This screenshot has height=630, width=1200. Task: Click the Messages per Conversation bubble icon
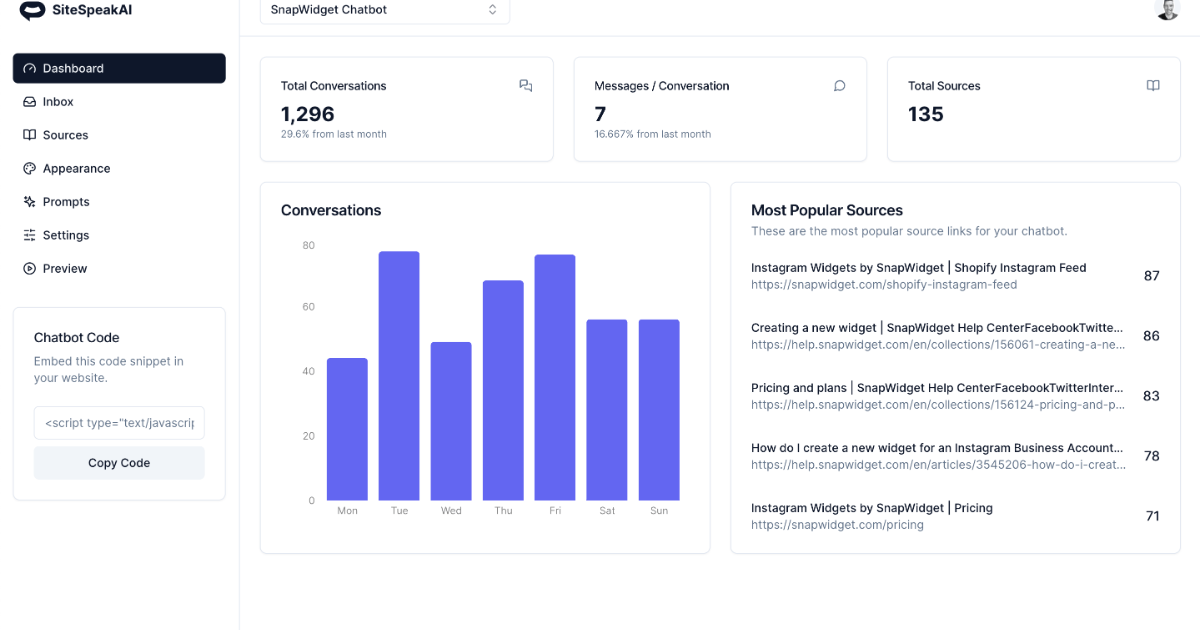839,86
